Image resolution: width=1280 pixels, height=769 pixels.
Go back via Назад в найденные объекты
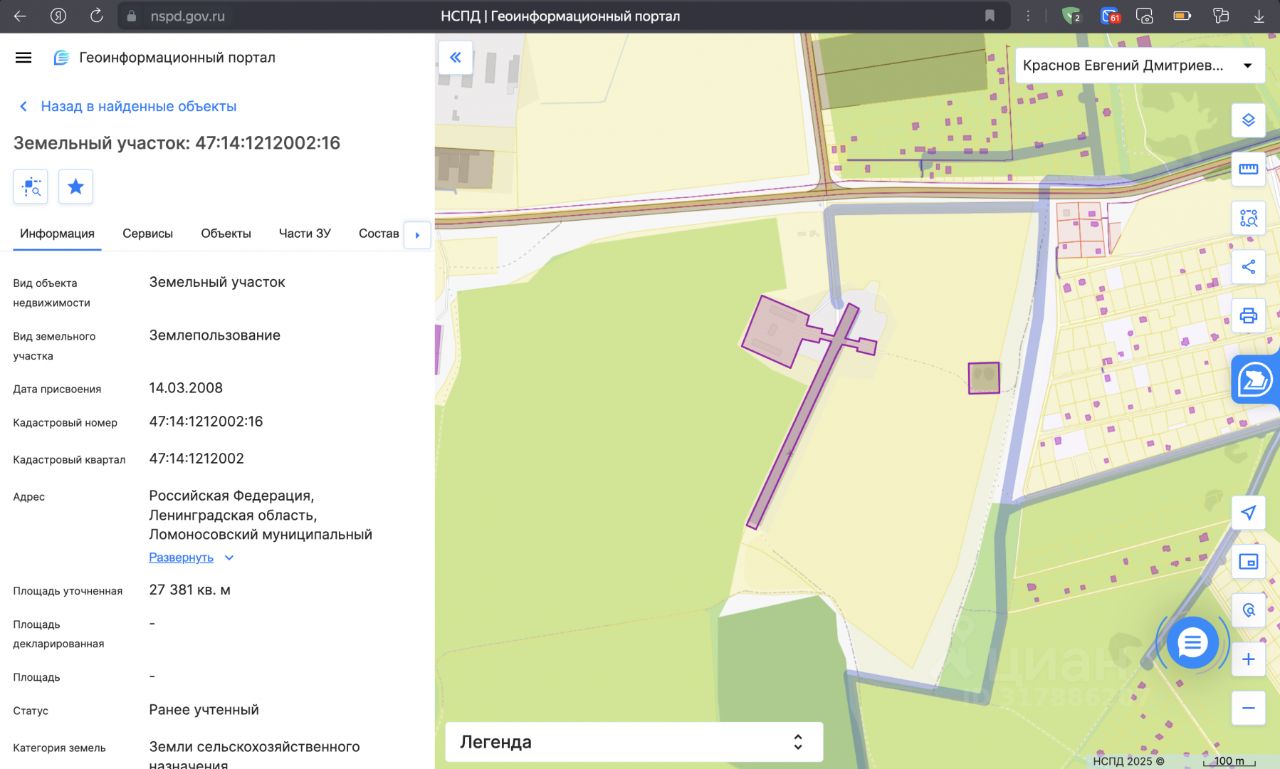(x=127, y=106)
